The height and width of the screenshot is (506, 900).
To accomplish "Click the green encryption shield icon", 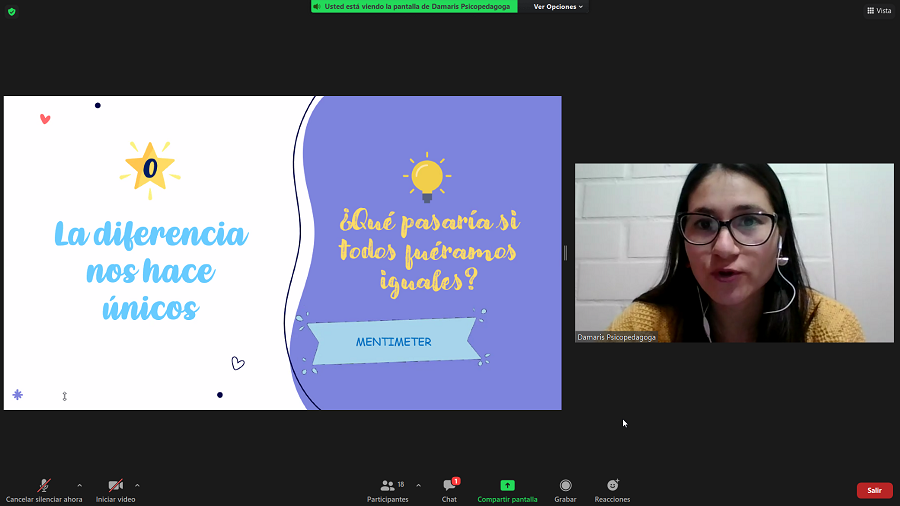I will pos(11,11).
